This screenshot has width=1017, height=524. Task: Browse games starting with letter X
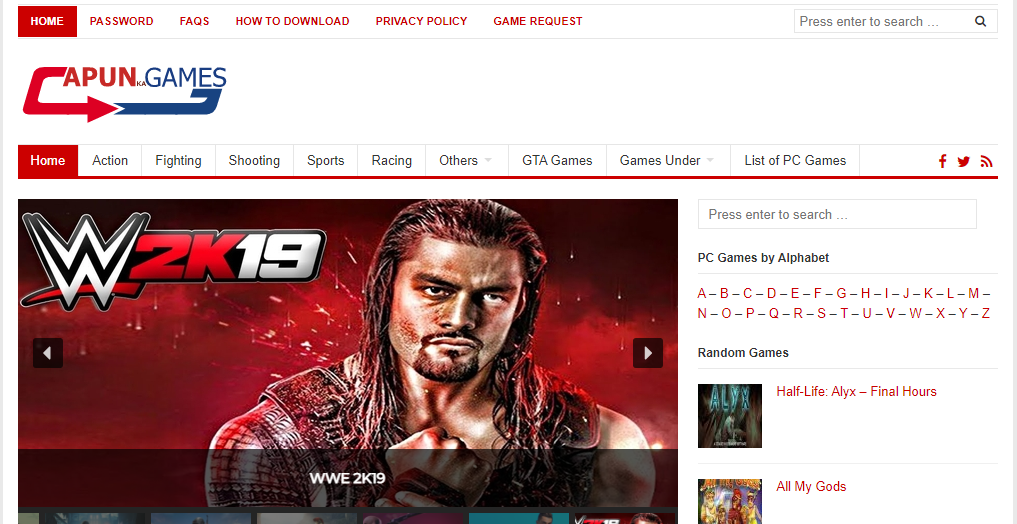(940, 313)
